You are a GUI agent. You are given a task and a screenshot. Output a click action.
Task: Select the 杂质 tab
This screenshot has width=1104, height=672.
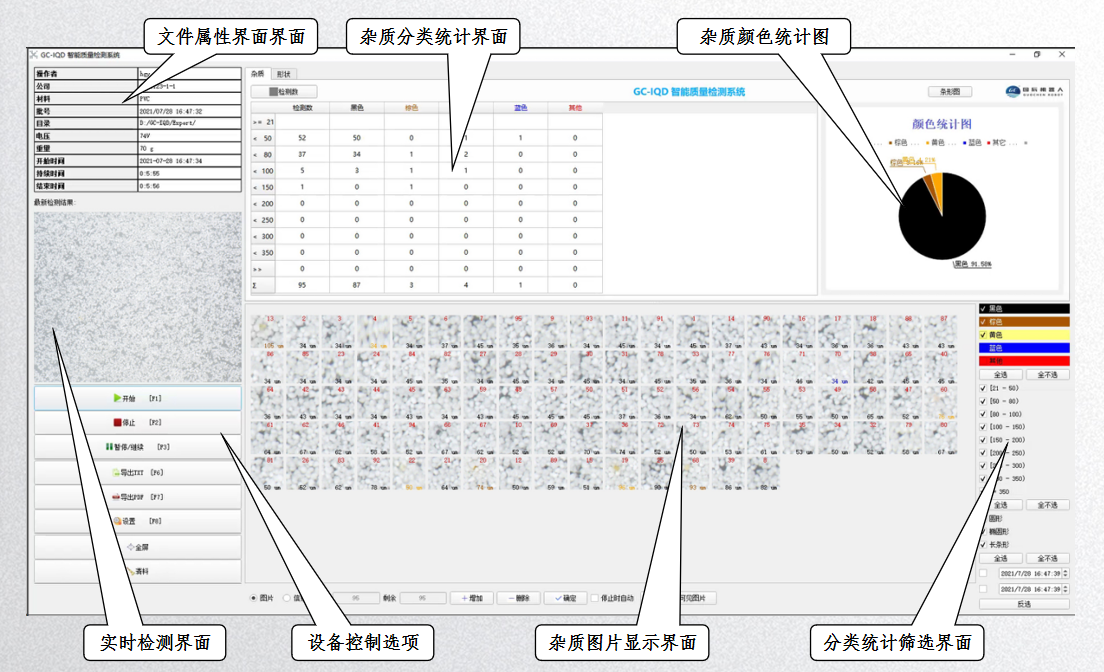pyautogui.click(x=256, y=73)
